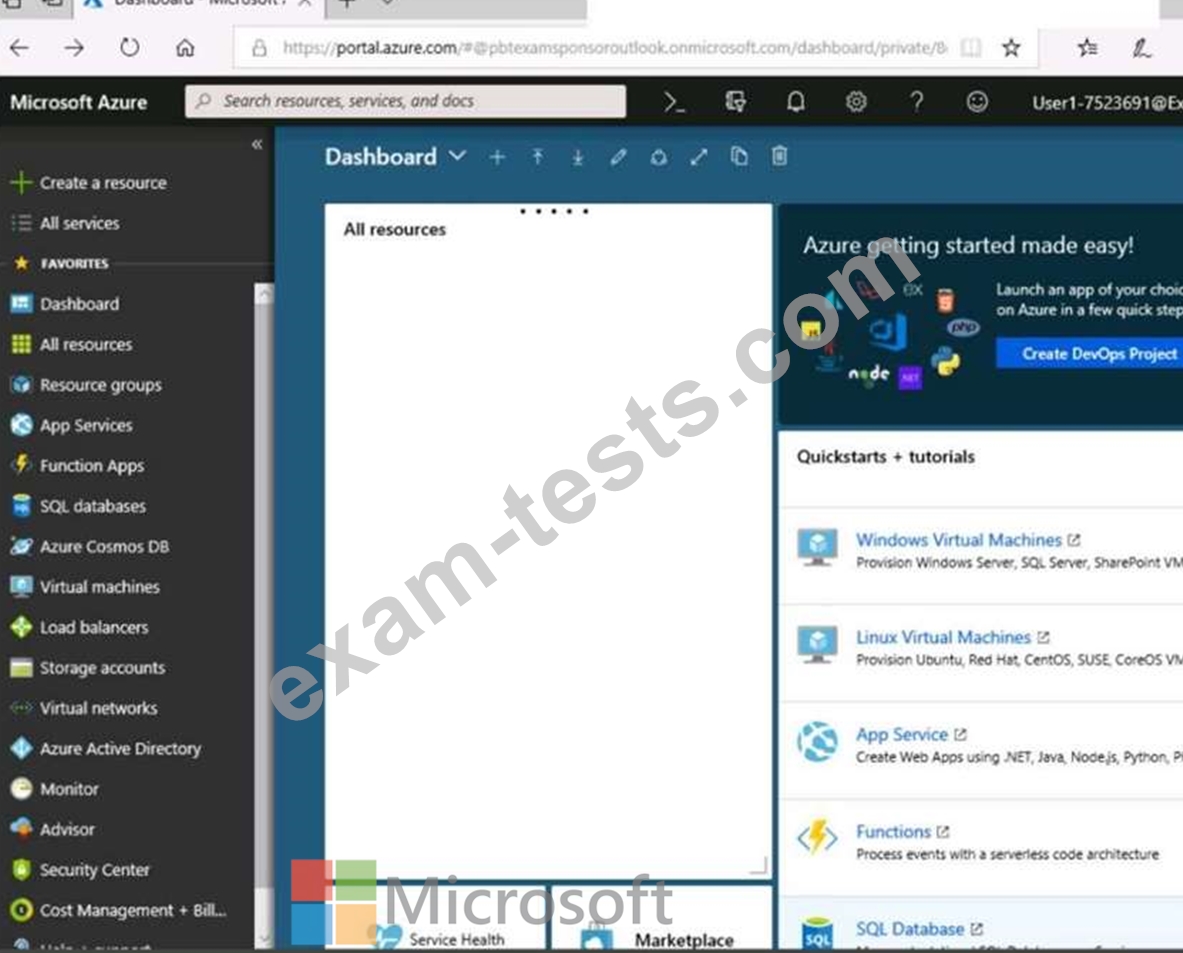Select Resource groups from favorites
This screenshot has height=953, width=1183.
(100, 385)
